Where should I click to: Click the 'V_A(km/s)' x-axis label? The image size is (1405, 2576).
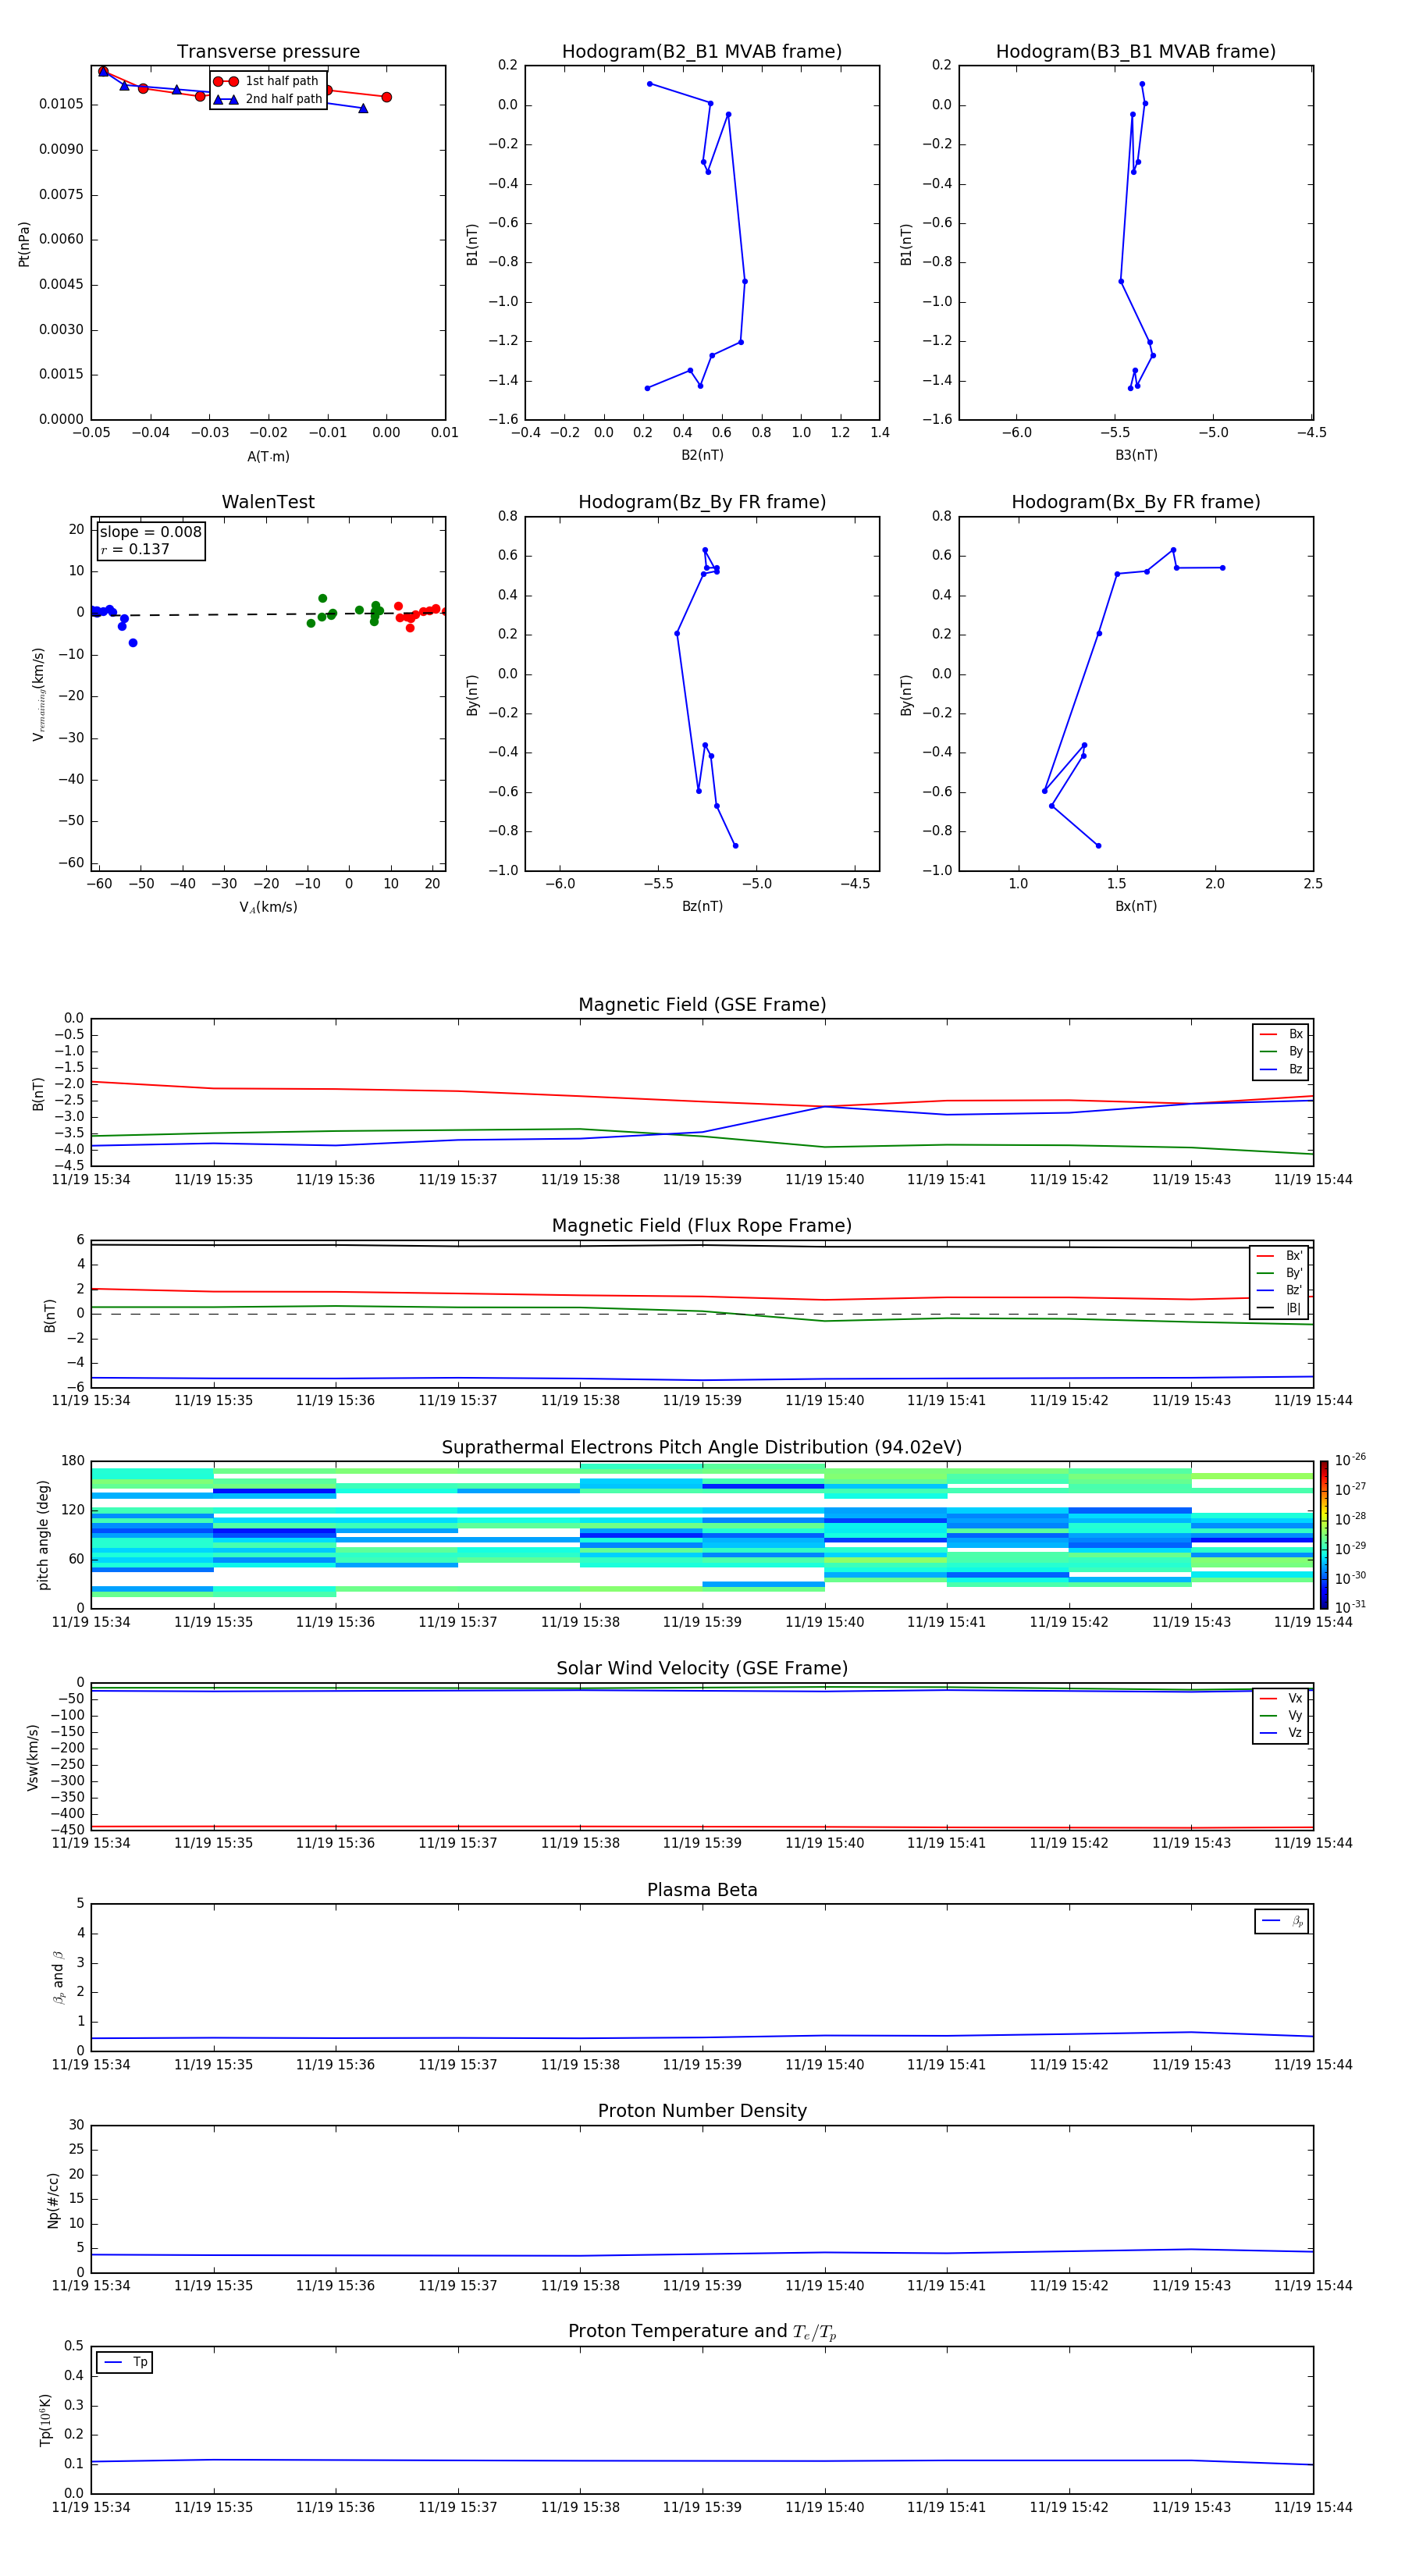pos(268,907)
